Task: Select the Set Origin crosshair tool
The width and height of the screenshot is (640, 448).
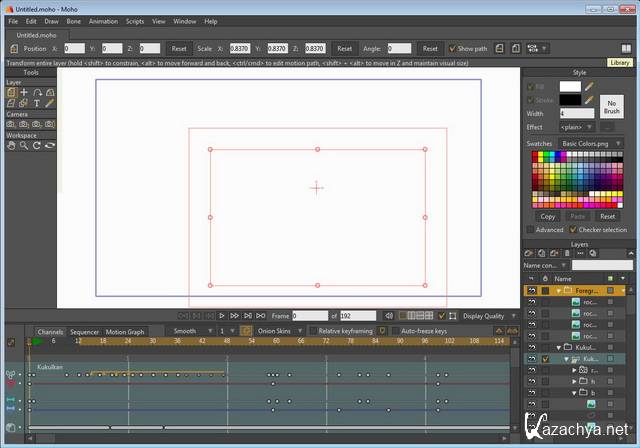Action: (x=24, y=92)
